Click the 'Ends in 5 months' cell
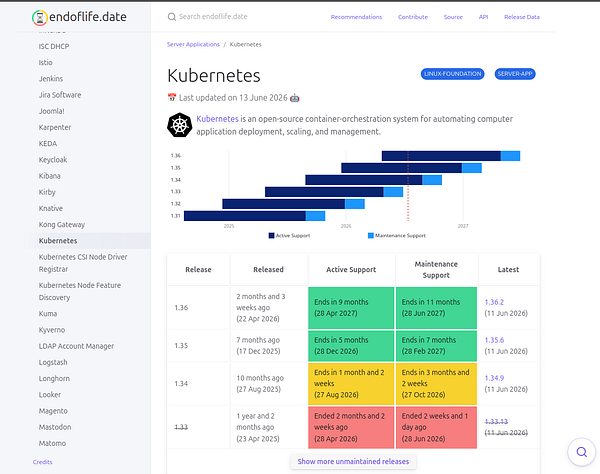Viewport: 600px width, 474px height. [x=351, y=345]
